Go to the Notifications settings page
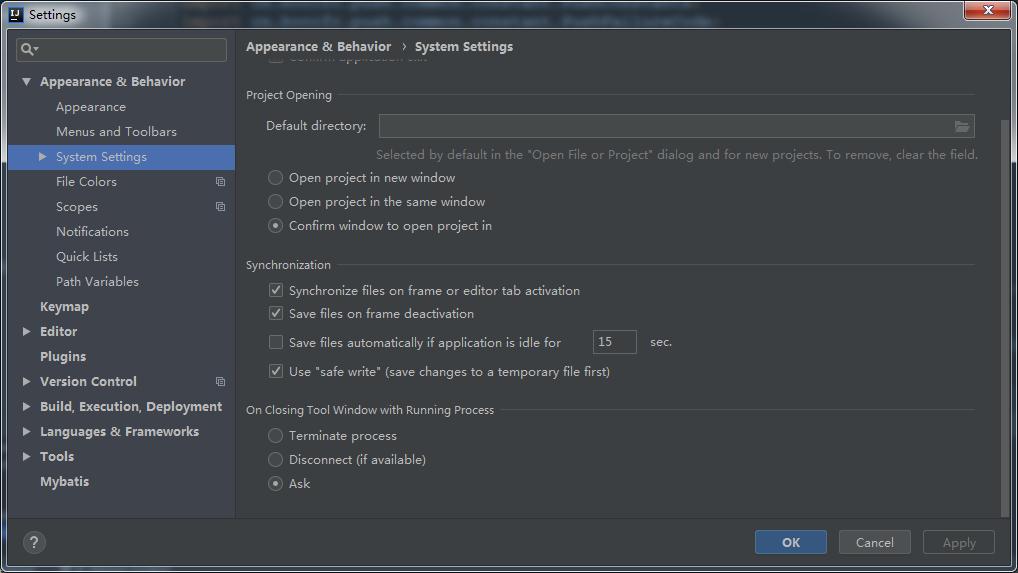The image size is (1018, 573). 92,232
